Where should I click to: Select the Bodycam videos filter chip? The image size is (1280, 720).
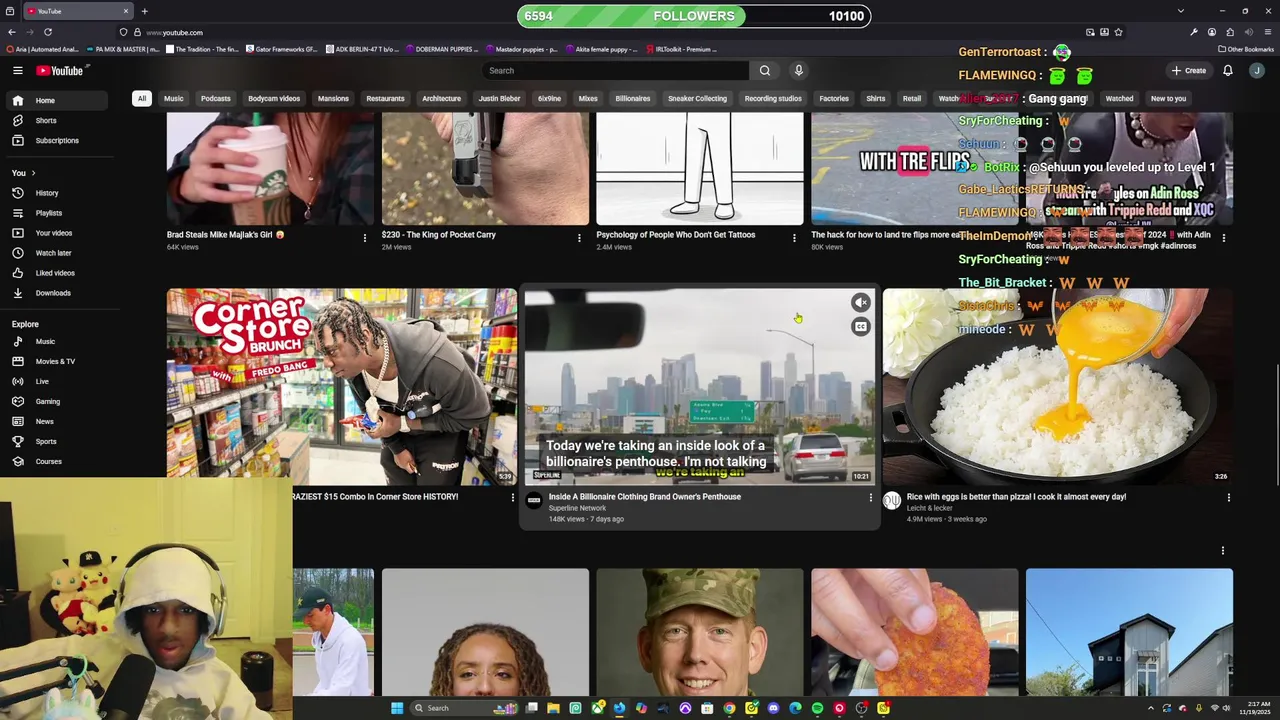point(274,99)
